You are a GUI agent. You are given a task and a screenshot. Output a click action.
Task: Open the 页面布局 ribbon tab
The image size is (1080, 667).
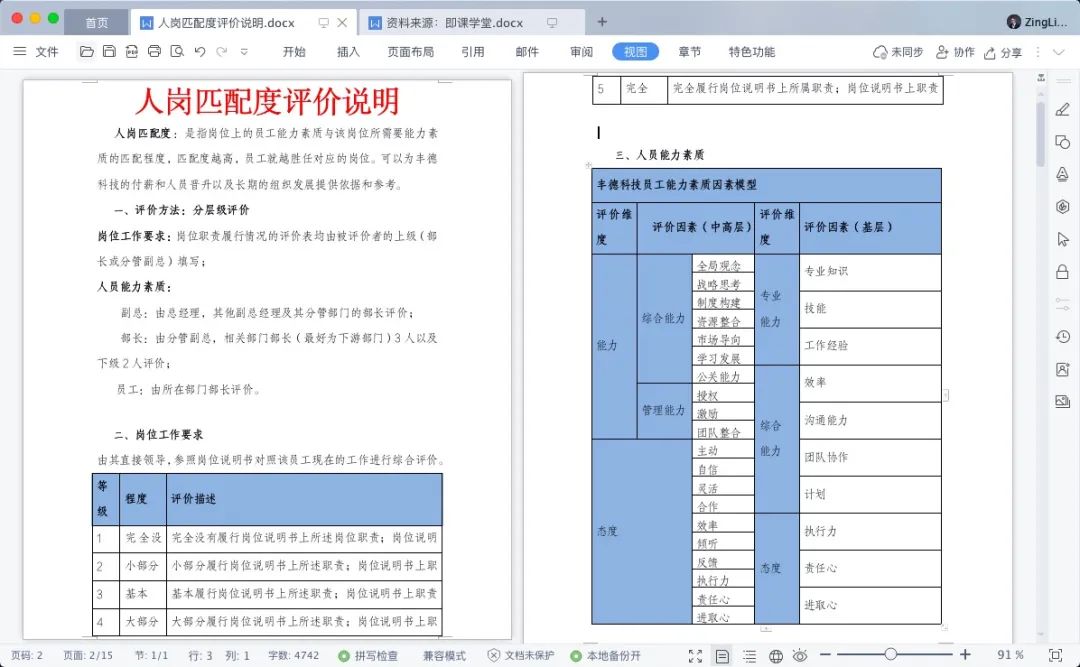[411, 52]
